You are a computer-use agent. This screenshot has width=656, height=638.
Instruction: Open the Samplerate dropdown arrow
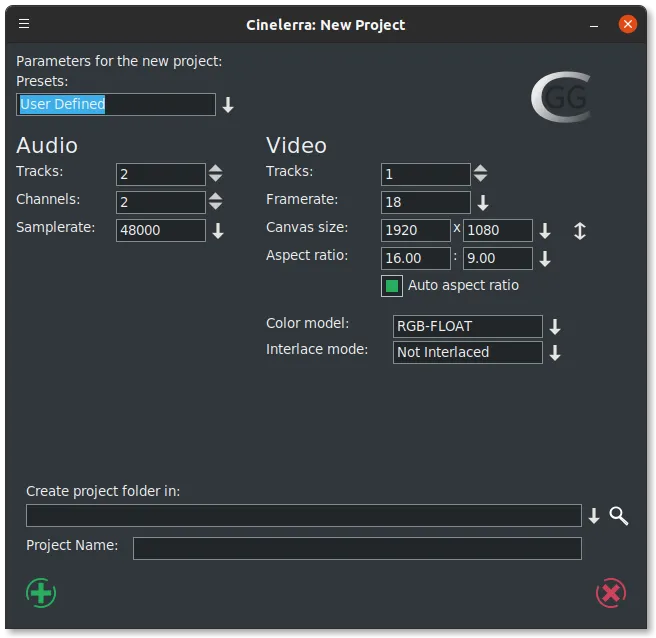click(218, 231)
